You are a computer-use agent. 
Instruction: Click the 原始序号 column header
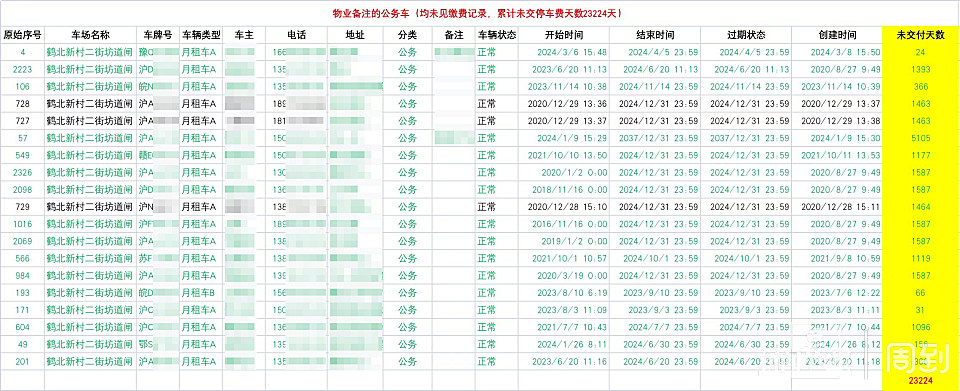point(23,35)
